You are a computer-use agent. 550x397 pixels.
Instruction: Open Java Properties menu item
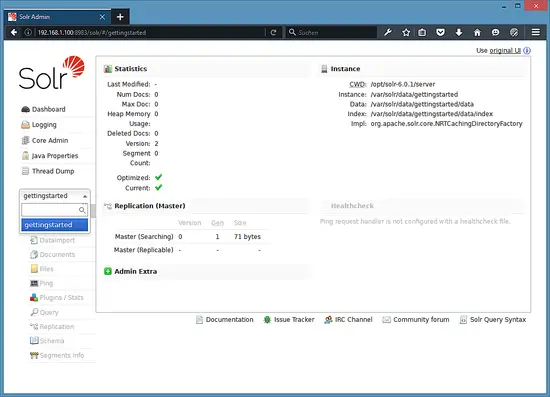click(x=50, y=156)
